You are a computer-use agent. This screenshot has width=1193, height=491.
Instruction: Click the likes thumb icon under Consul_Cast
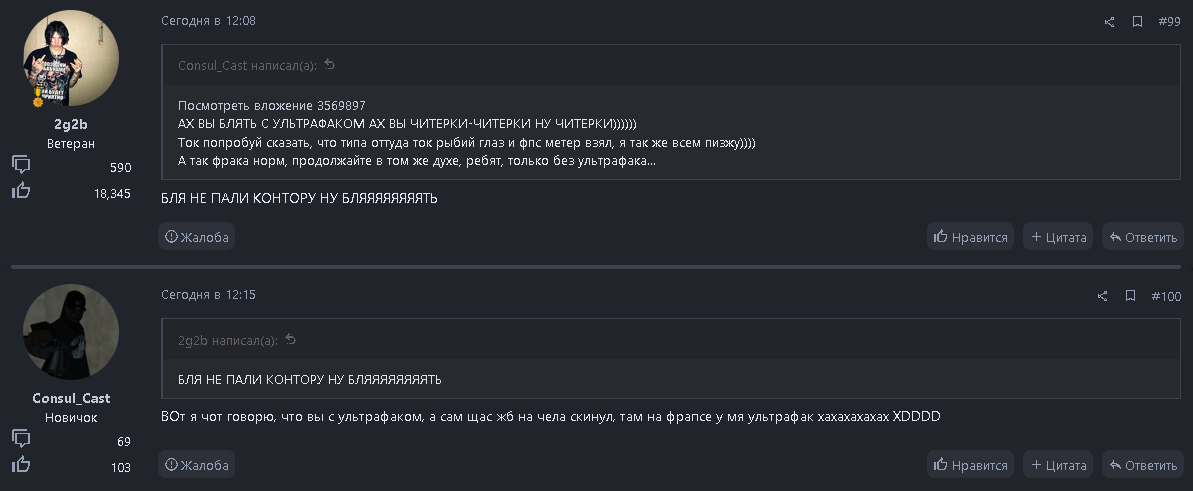click(21, 464)
